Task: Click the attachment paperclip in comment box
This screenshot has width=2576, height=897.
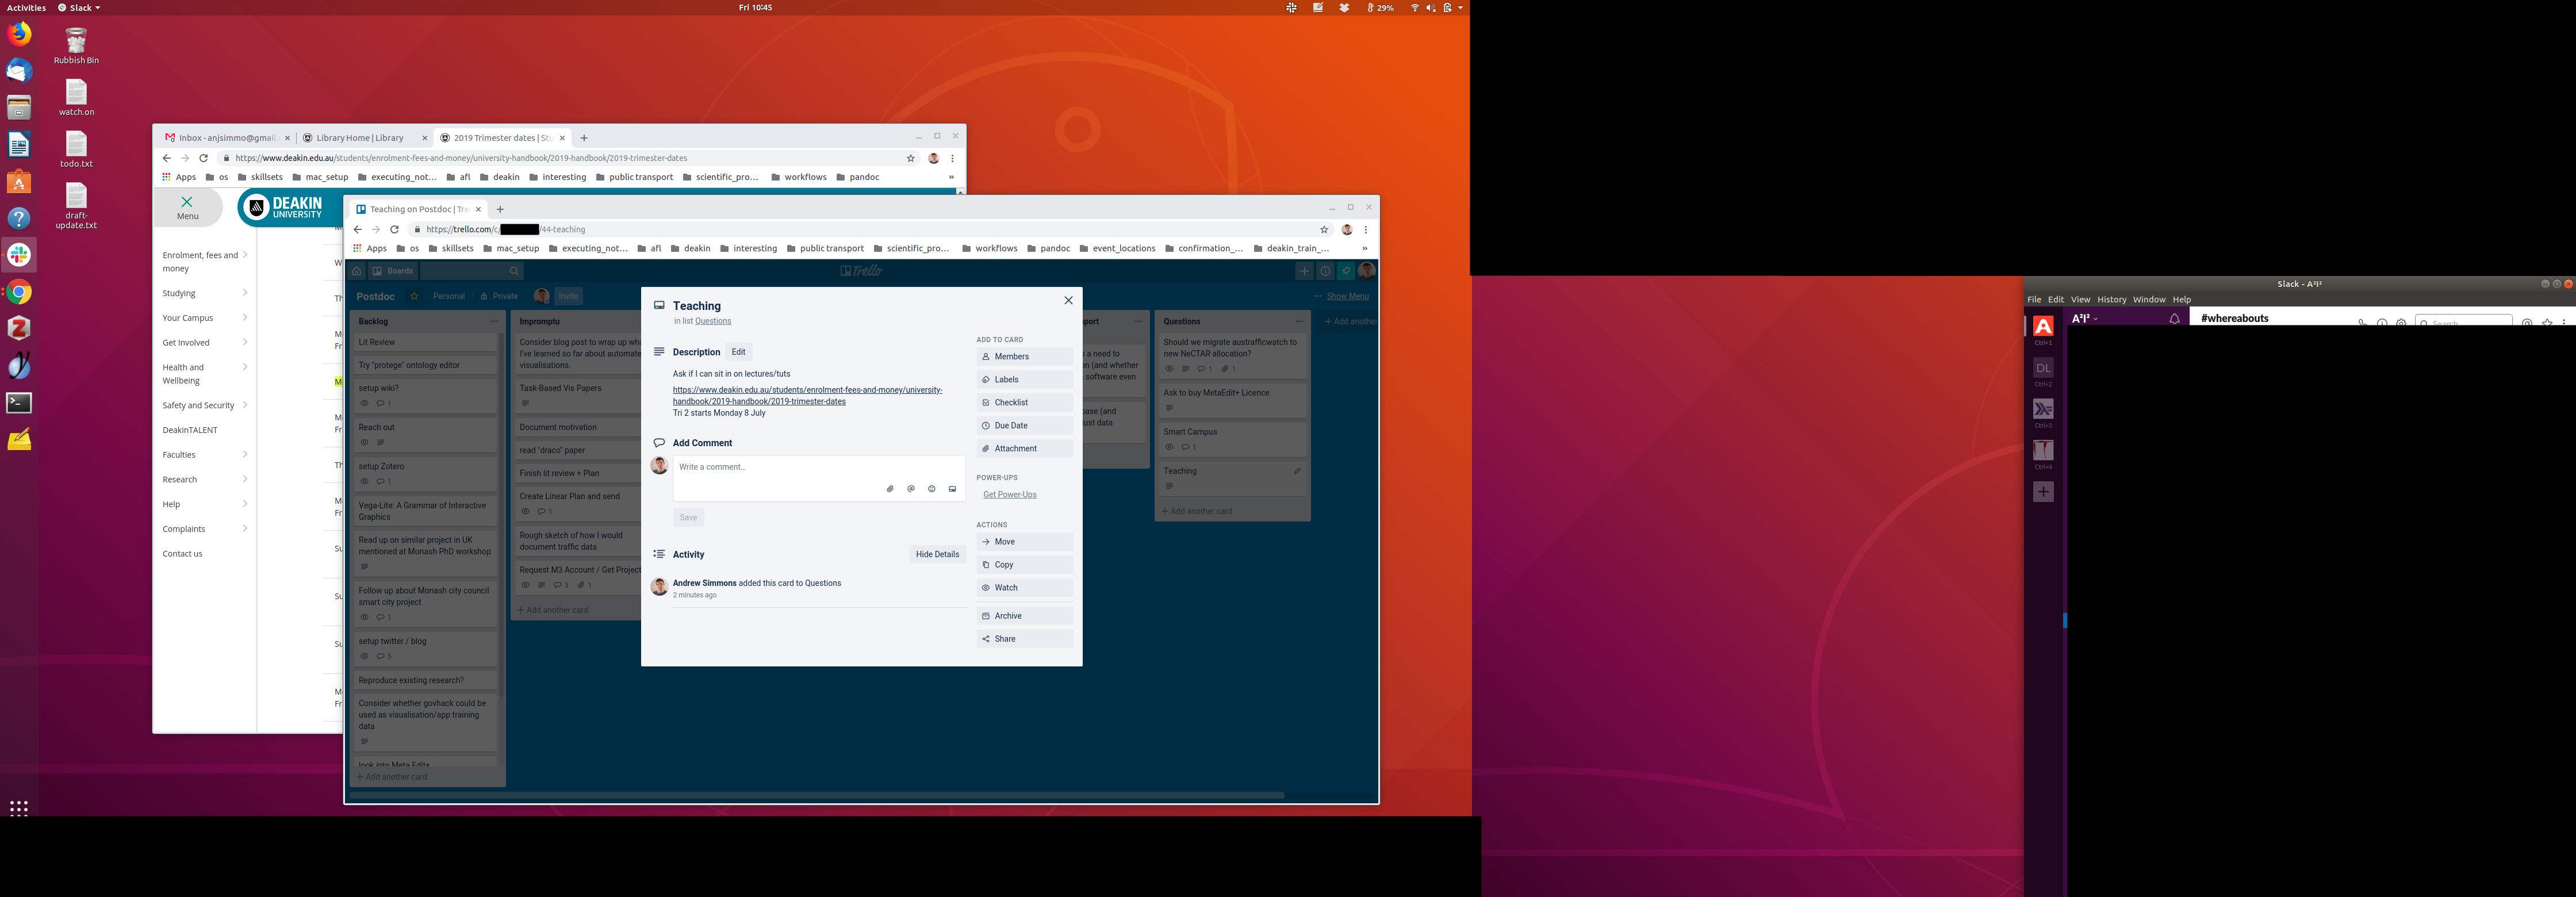Action: coord(890,489)
